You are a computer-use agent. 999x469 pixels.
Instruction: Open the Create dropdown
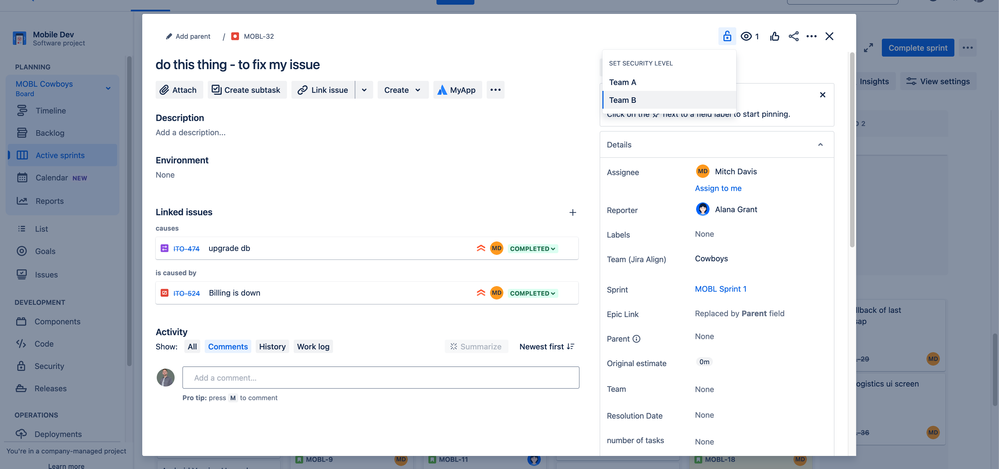click(403, 90)
